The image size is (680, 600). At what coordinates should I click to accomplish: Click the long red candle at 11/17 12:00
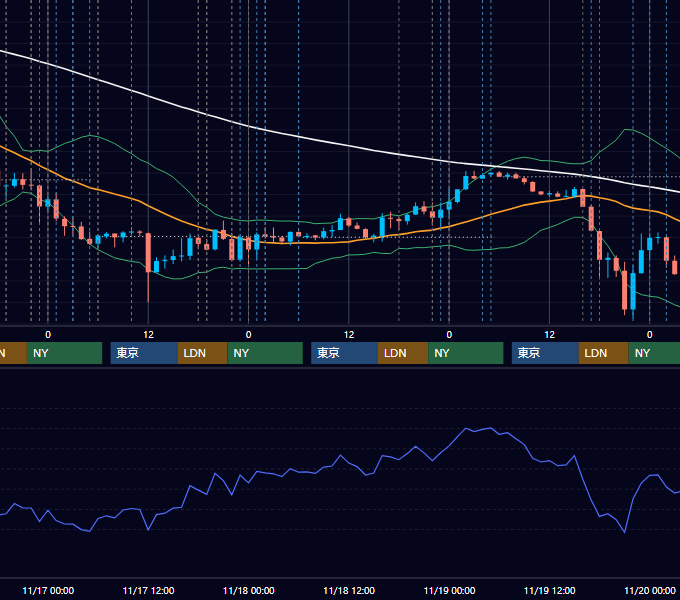click(148, 253)
